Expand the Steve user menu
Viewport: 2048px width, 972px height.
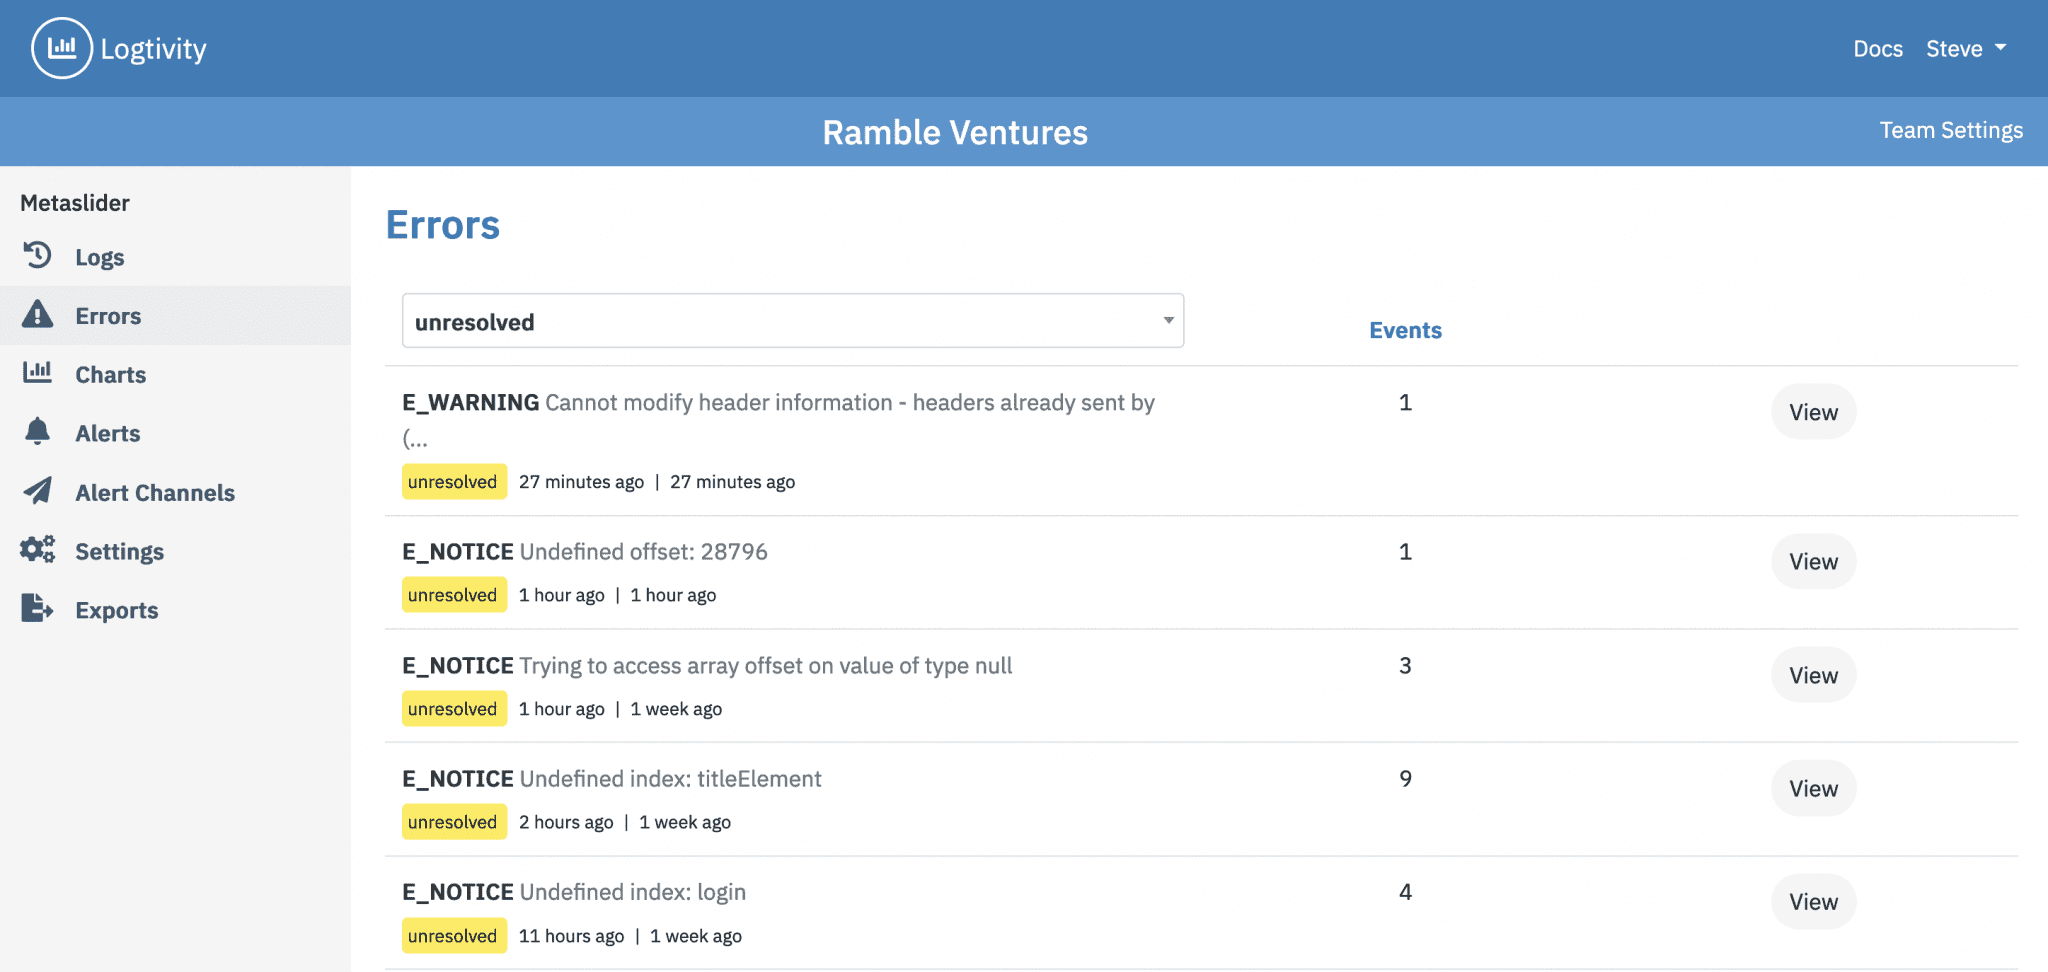pyautogui.click(x=1965, y=49)
